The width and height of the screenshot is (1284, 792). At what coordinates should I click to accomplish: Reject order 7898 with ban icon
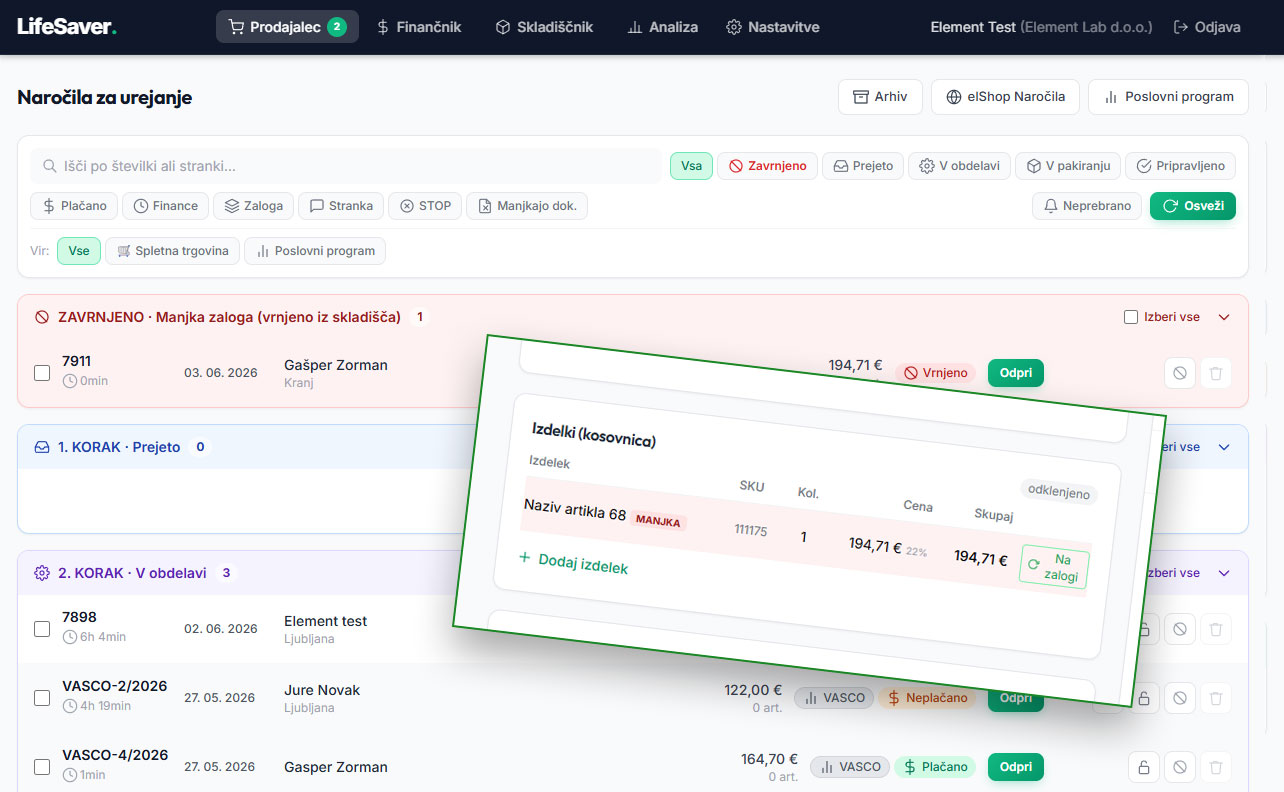(x=1180, y=629)
